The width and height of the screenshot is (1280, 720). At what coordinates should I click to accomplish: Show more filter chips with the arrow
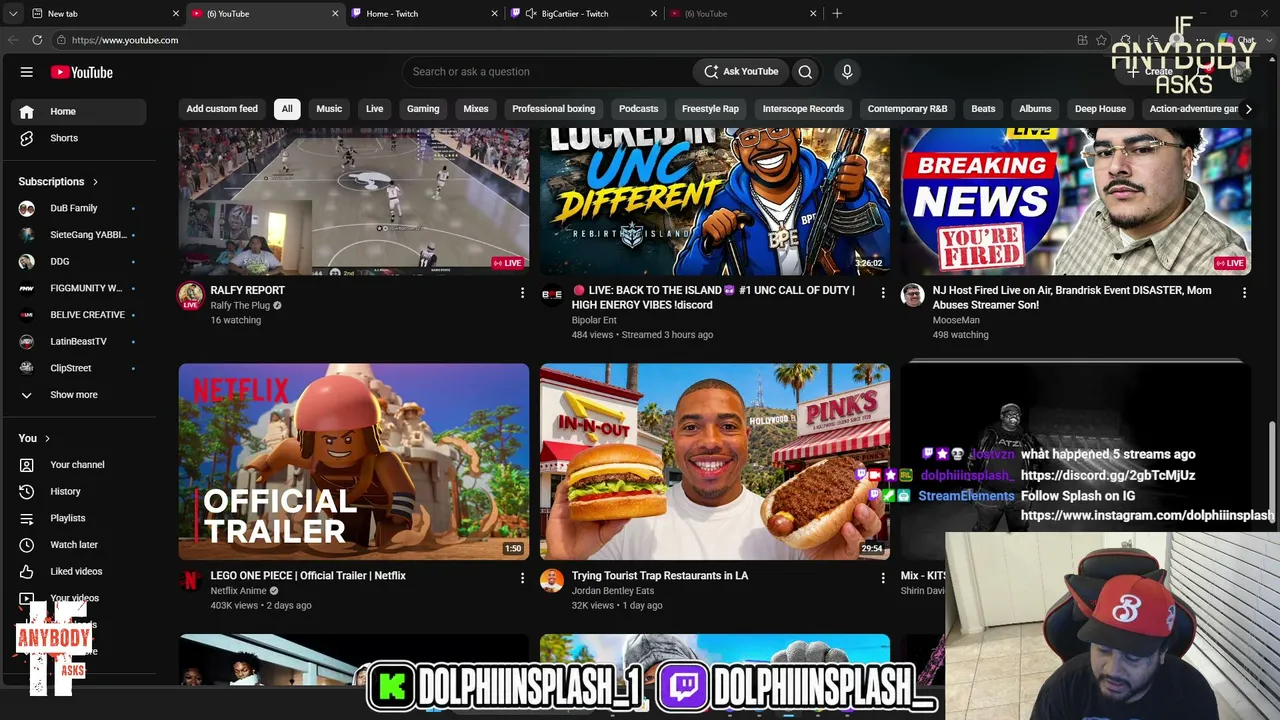coord(1248,109)
